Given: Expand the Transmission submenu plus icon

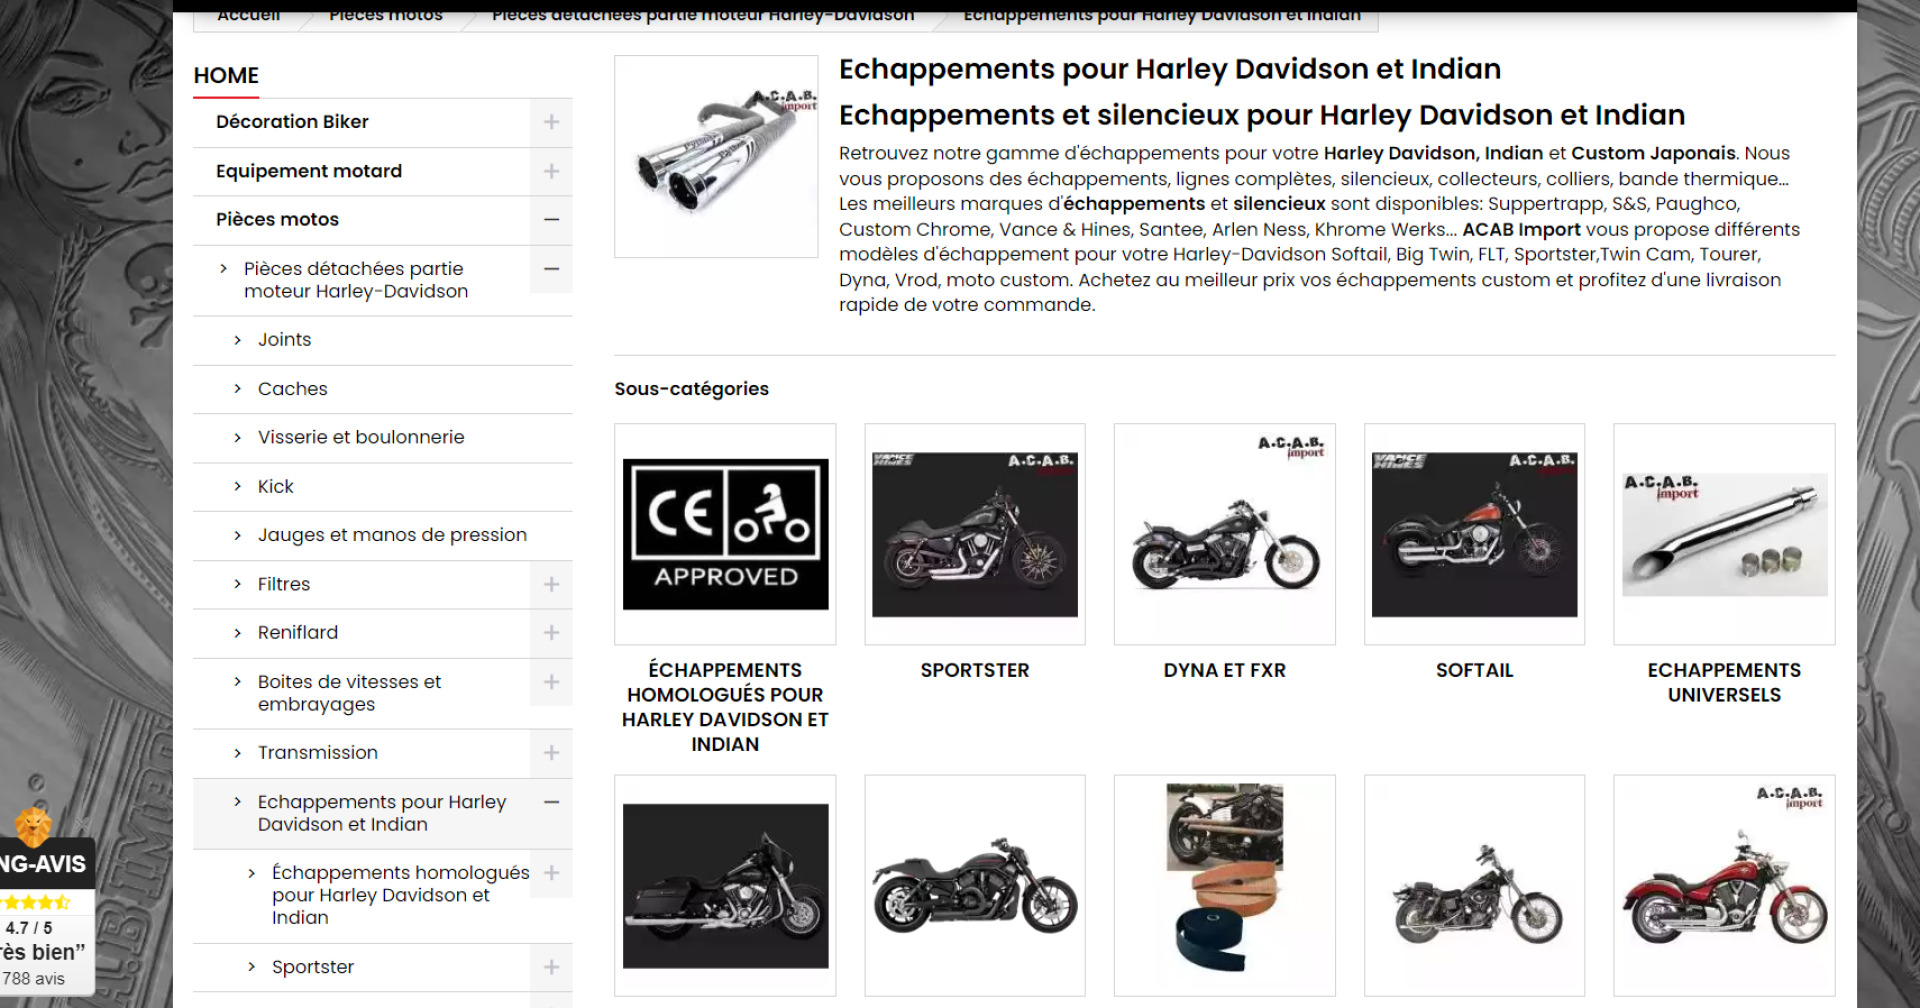Looking at the screenshot, I should tap(551, 753).
